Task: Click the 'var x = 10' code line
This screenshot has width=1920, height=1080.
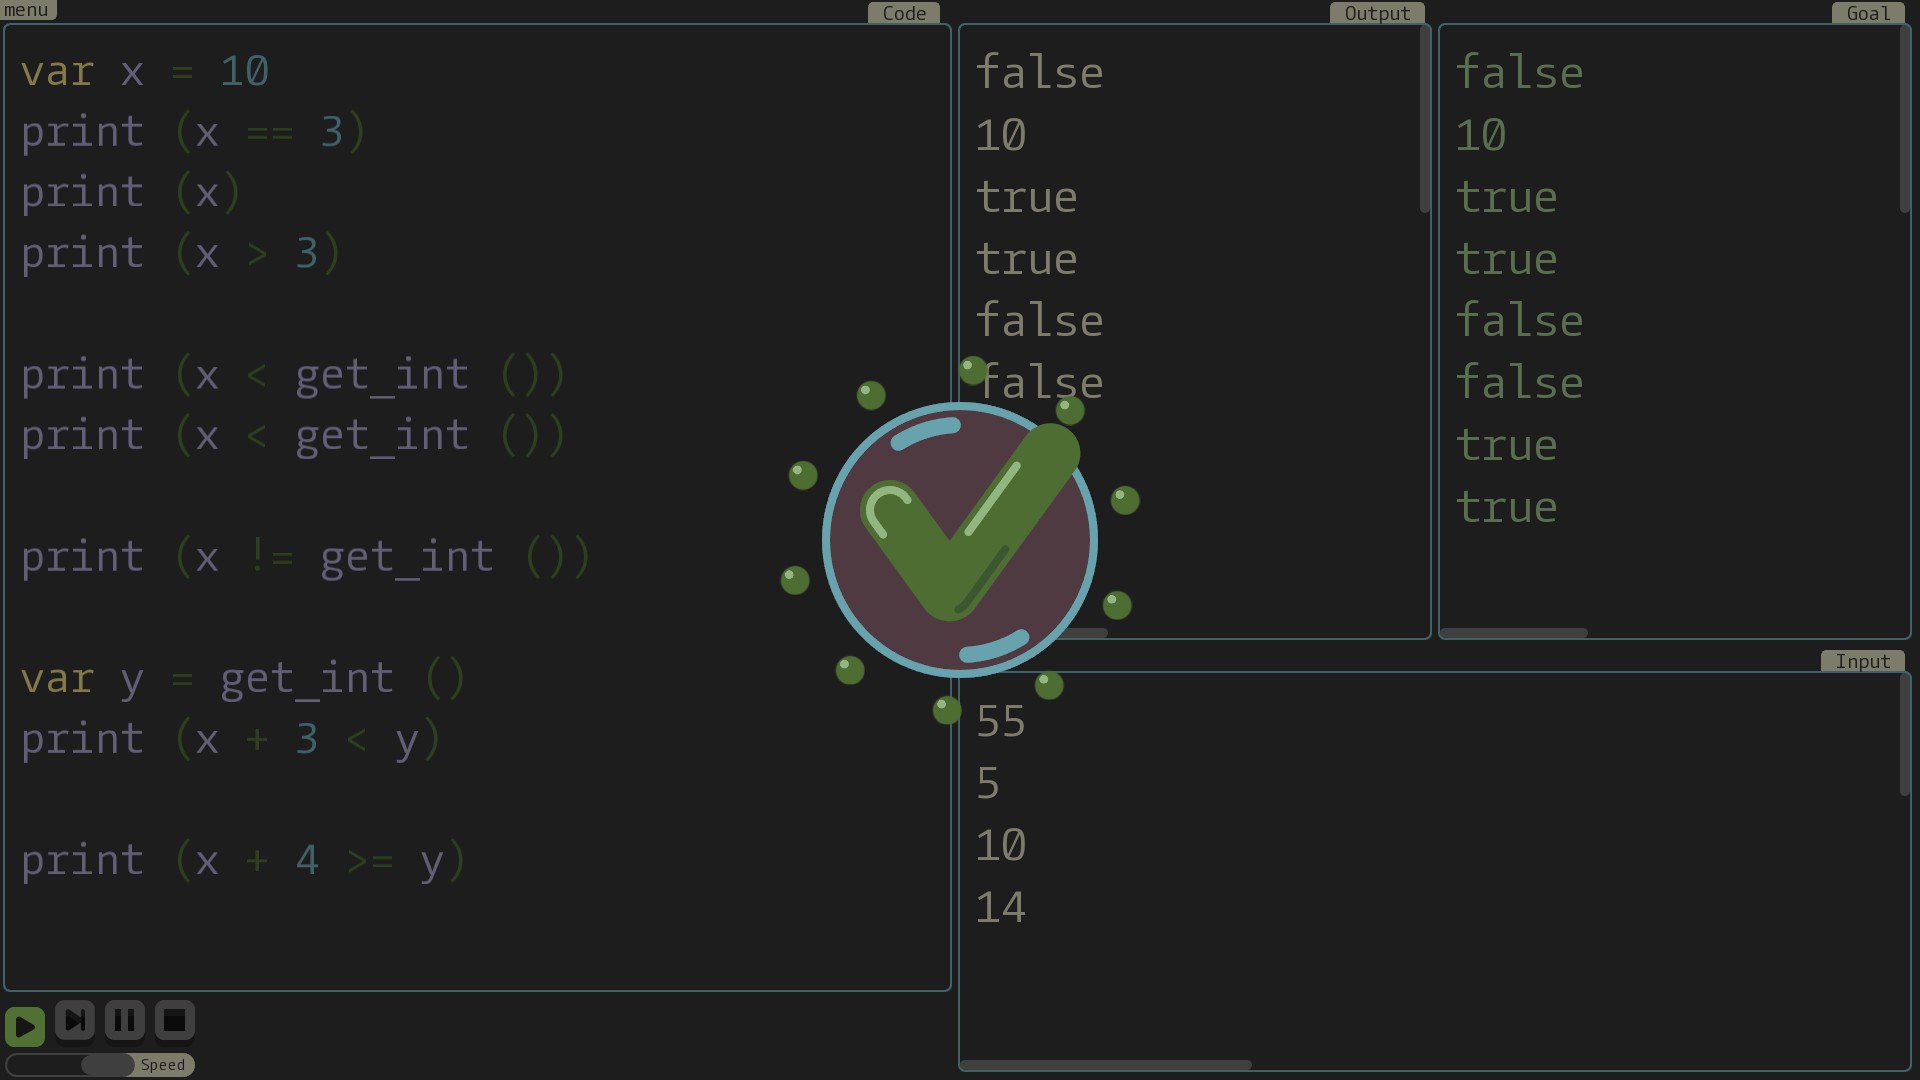Action: (x=145, y=72)
